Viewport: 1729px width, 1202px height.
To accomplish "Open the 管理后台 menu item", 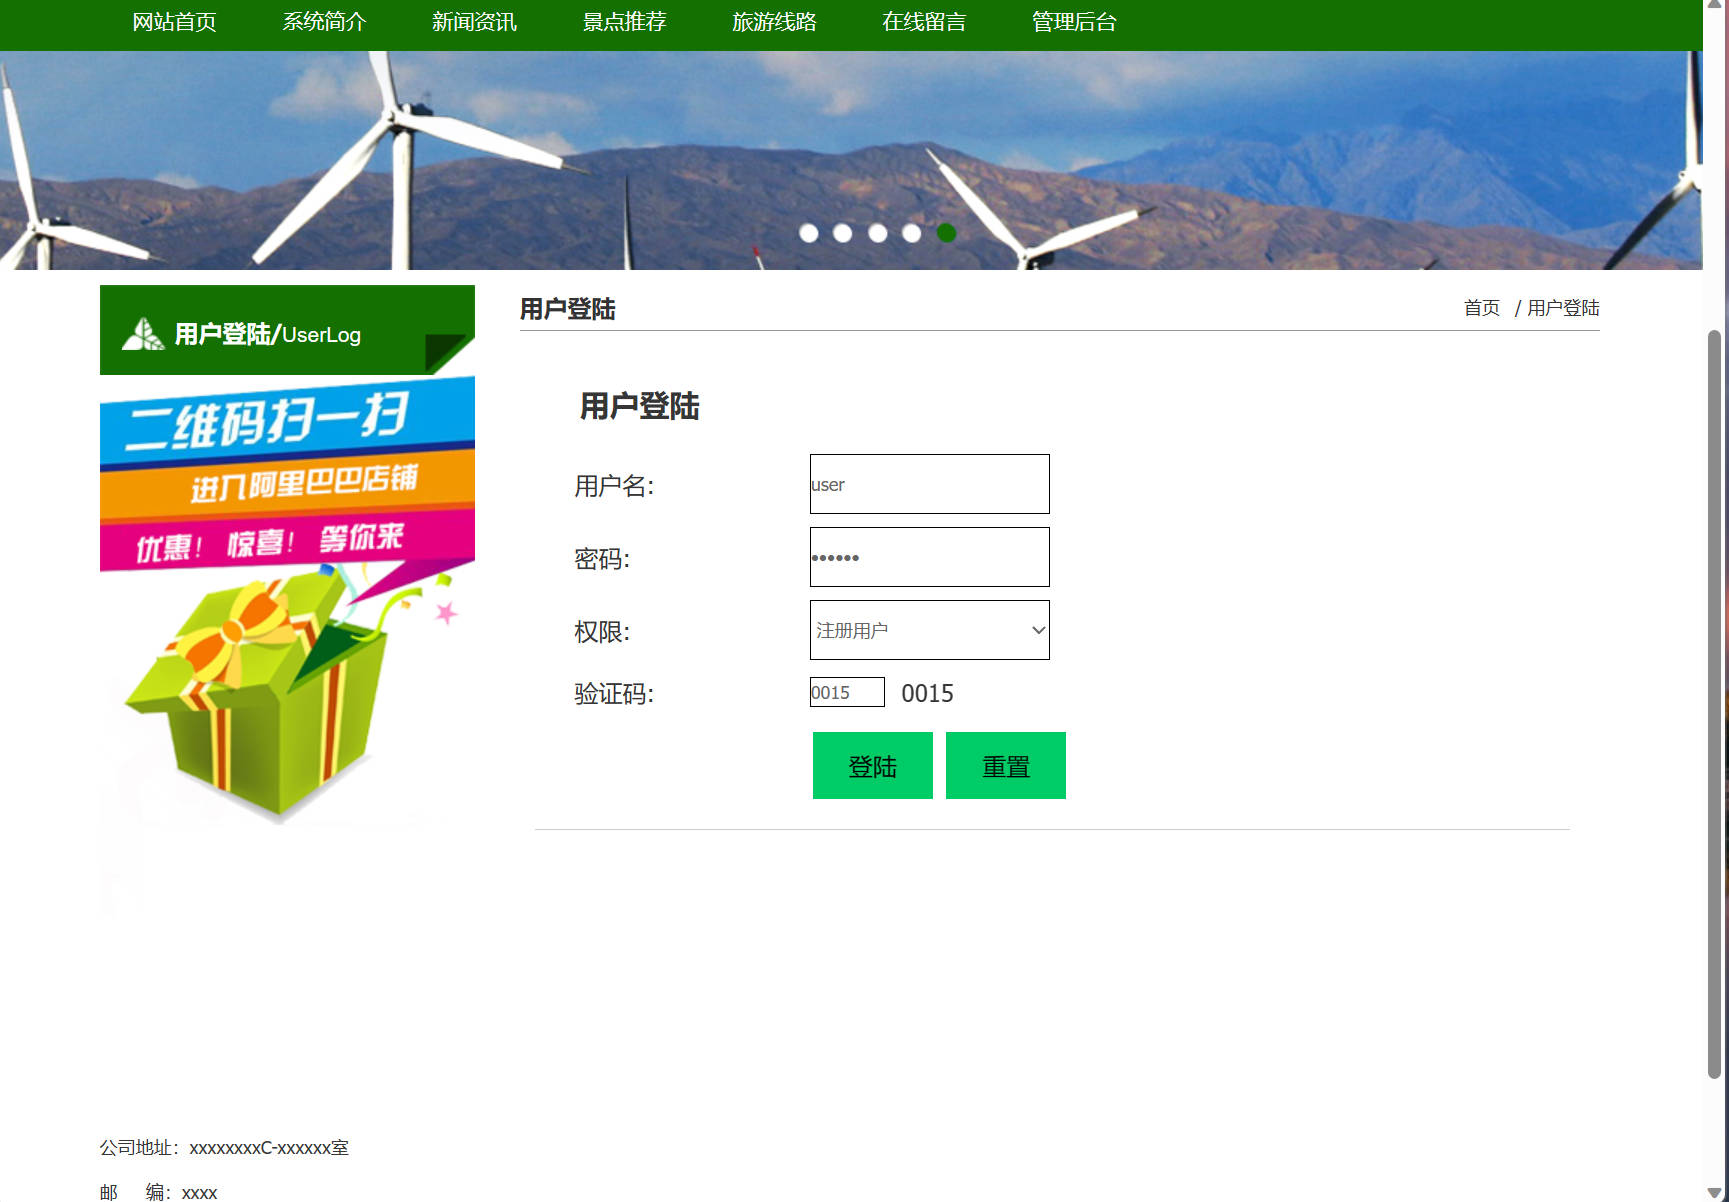I will (1071, 22).
